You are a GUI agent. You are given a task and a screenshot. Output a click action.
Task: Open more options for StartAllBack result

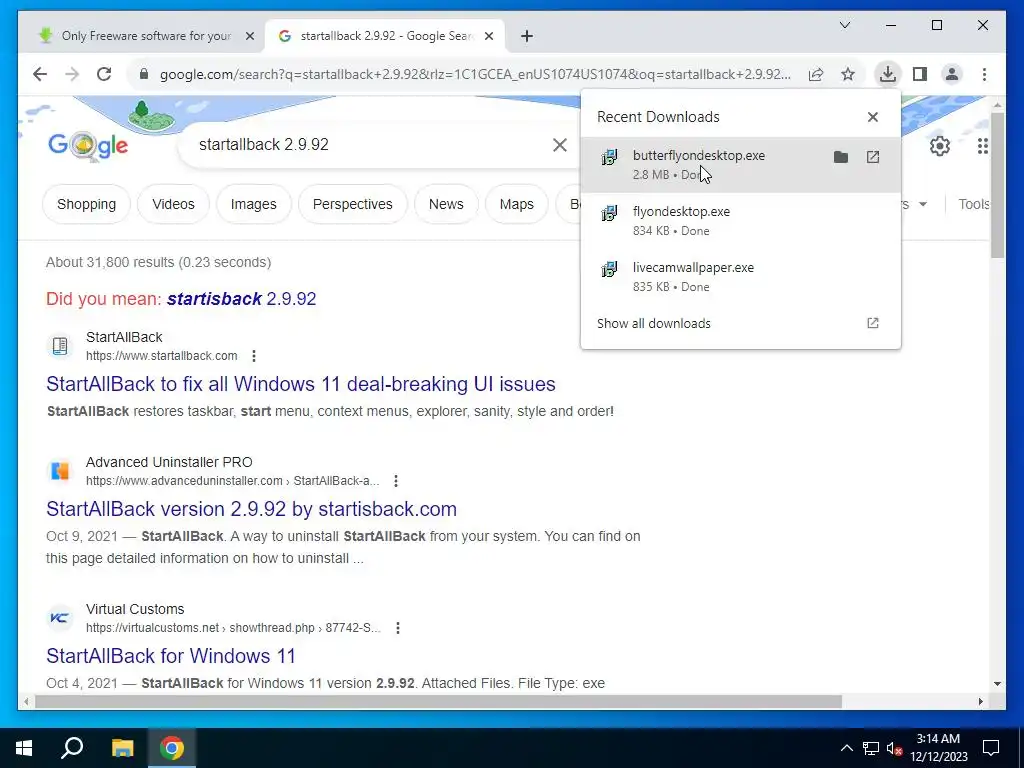click(x=254, y=356)
